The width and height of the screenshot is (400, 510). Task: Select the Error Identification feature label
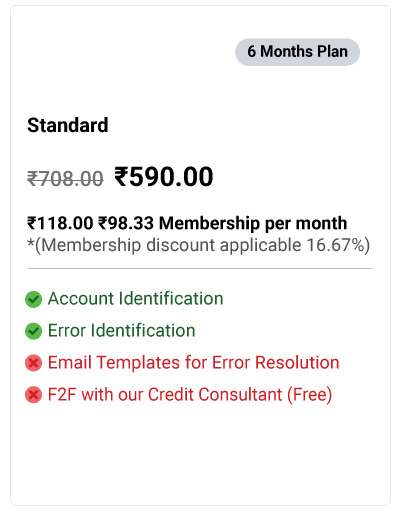click(x=122, y=330)
